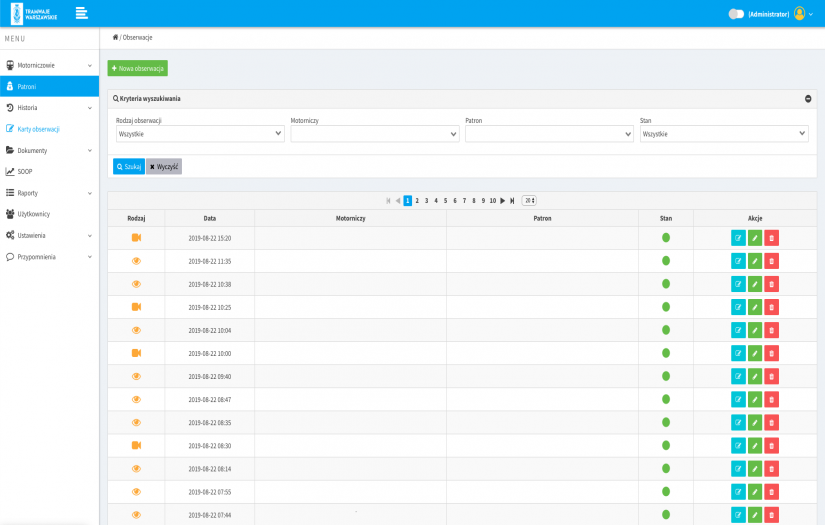This screenshot has width=825, height=525.
Task: Go to next page using the arrow icon
Action: click(503, 201)
